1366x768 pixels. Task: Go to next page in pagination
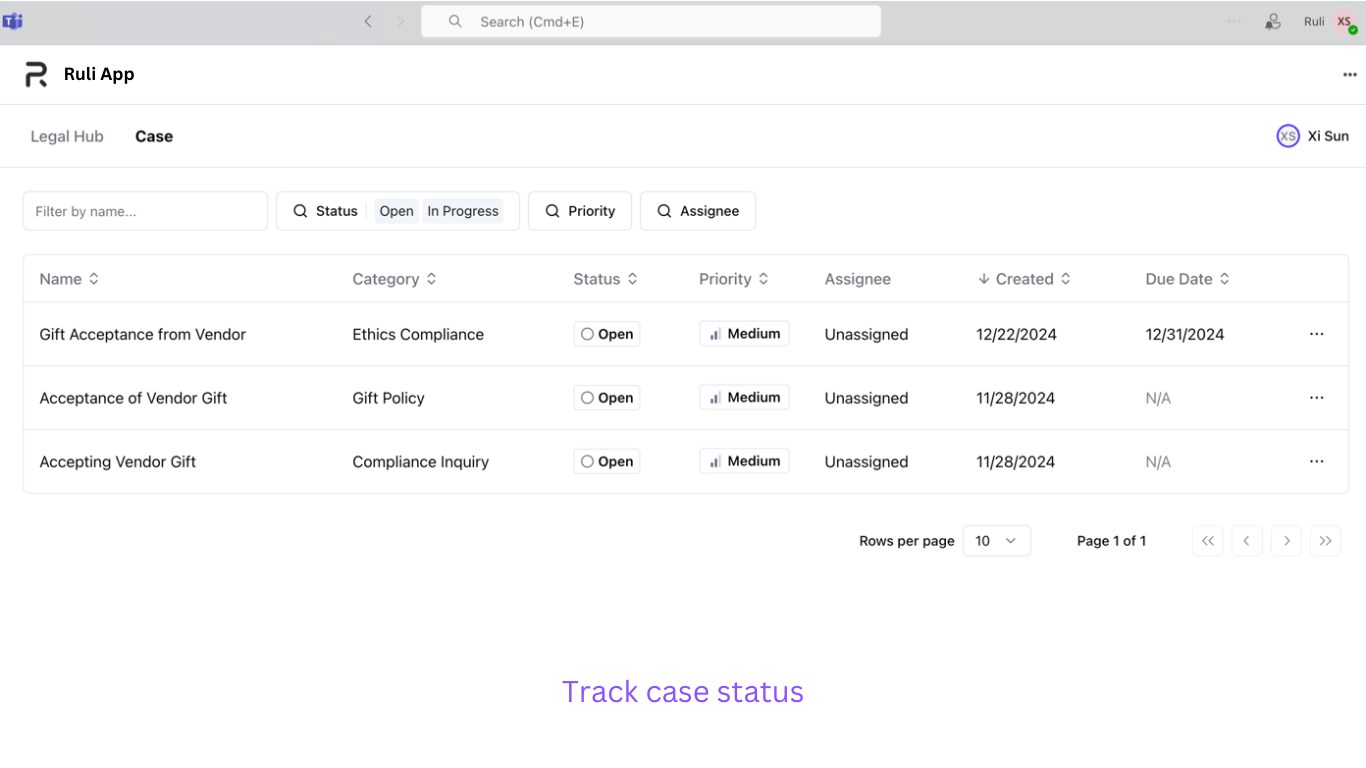(x=1287, y=541)
